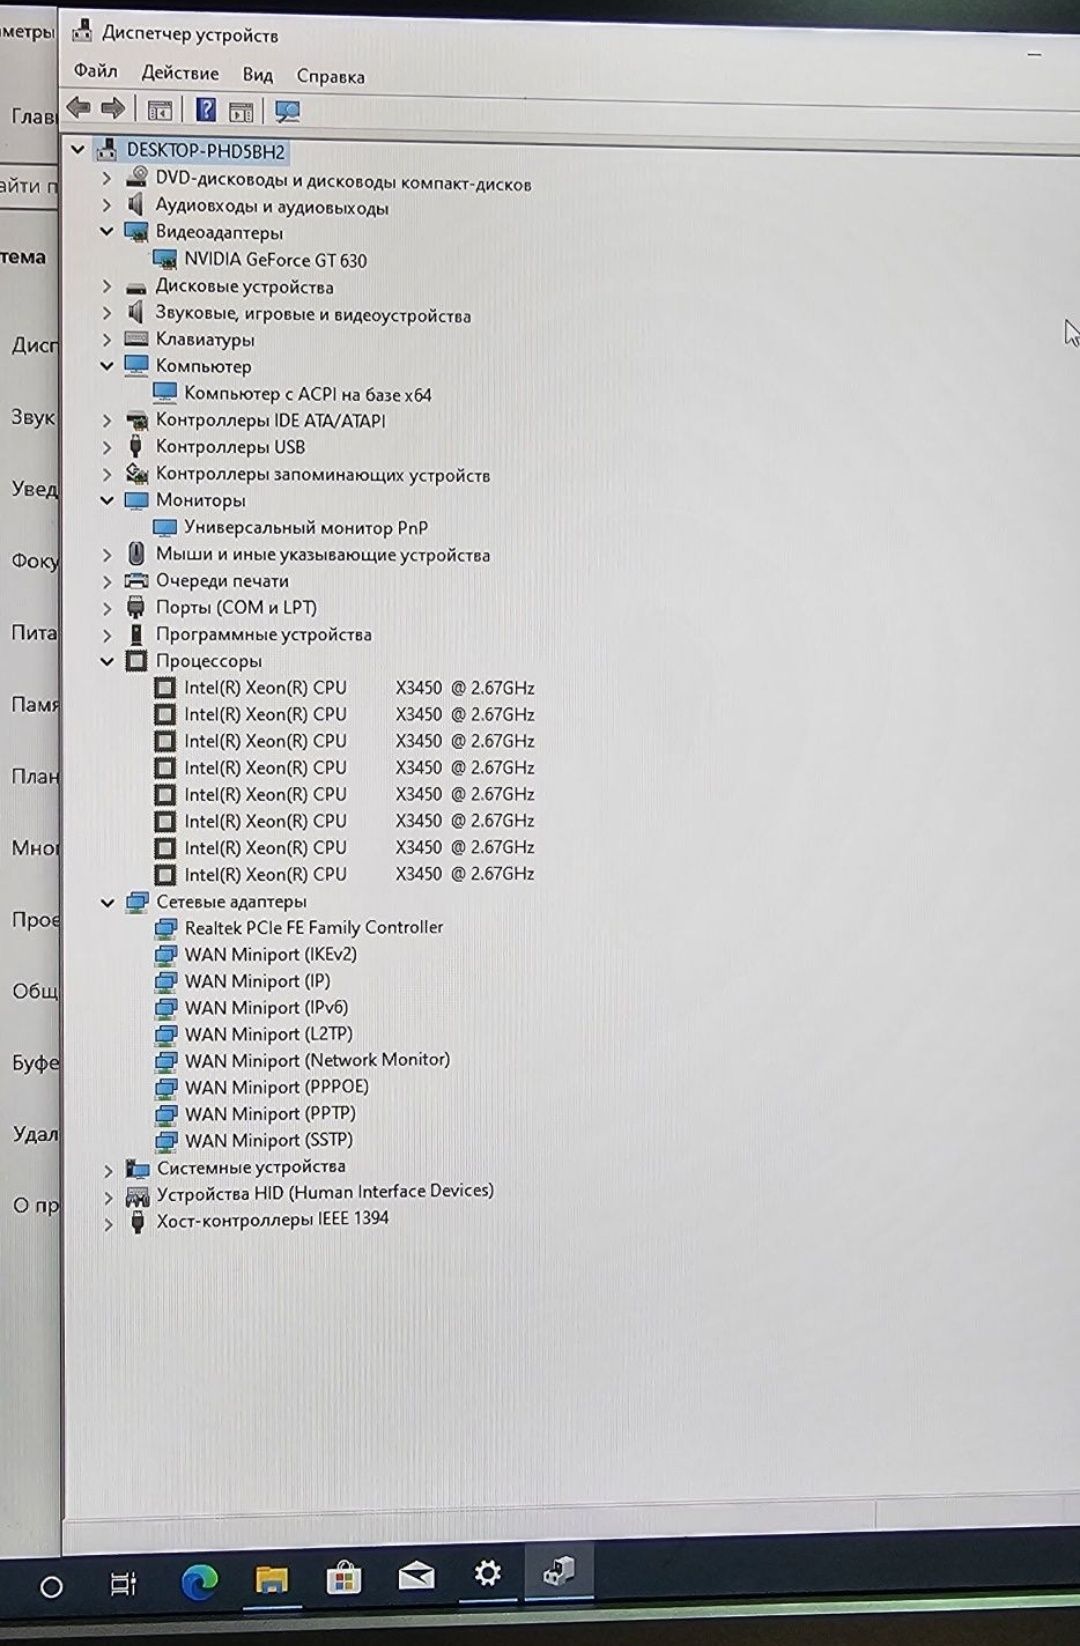The width and height of the screenshot is (1080, 1646).
Task: Select the Универсальный монитор PnP icon
Action: 164,527
